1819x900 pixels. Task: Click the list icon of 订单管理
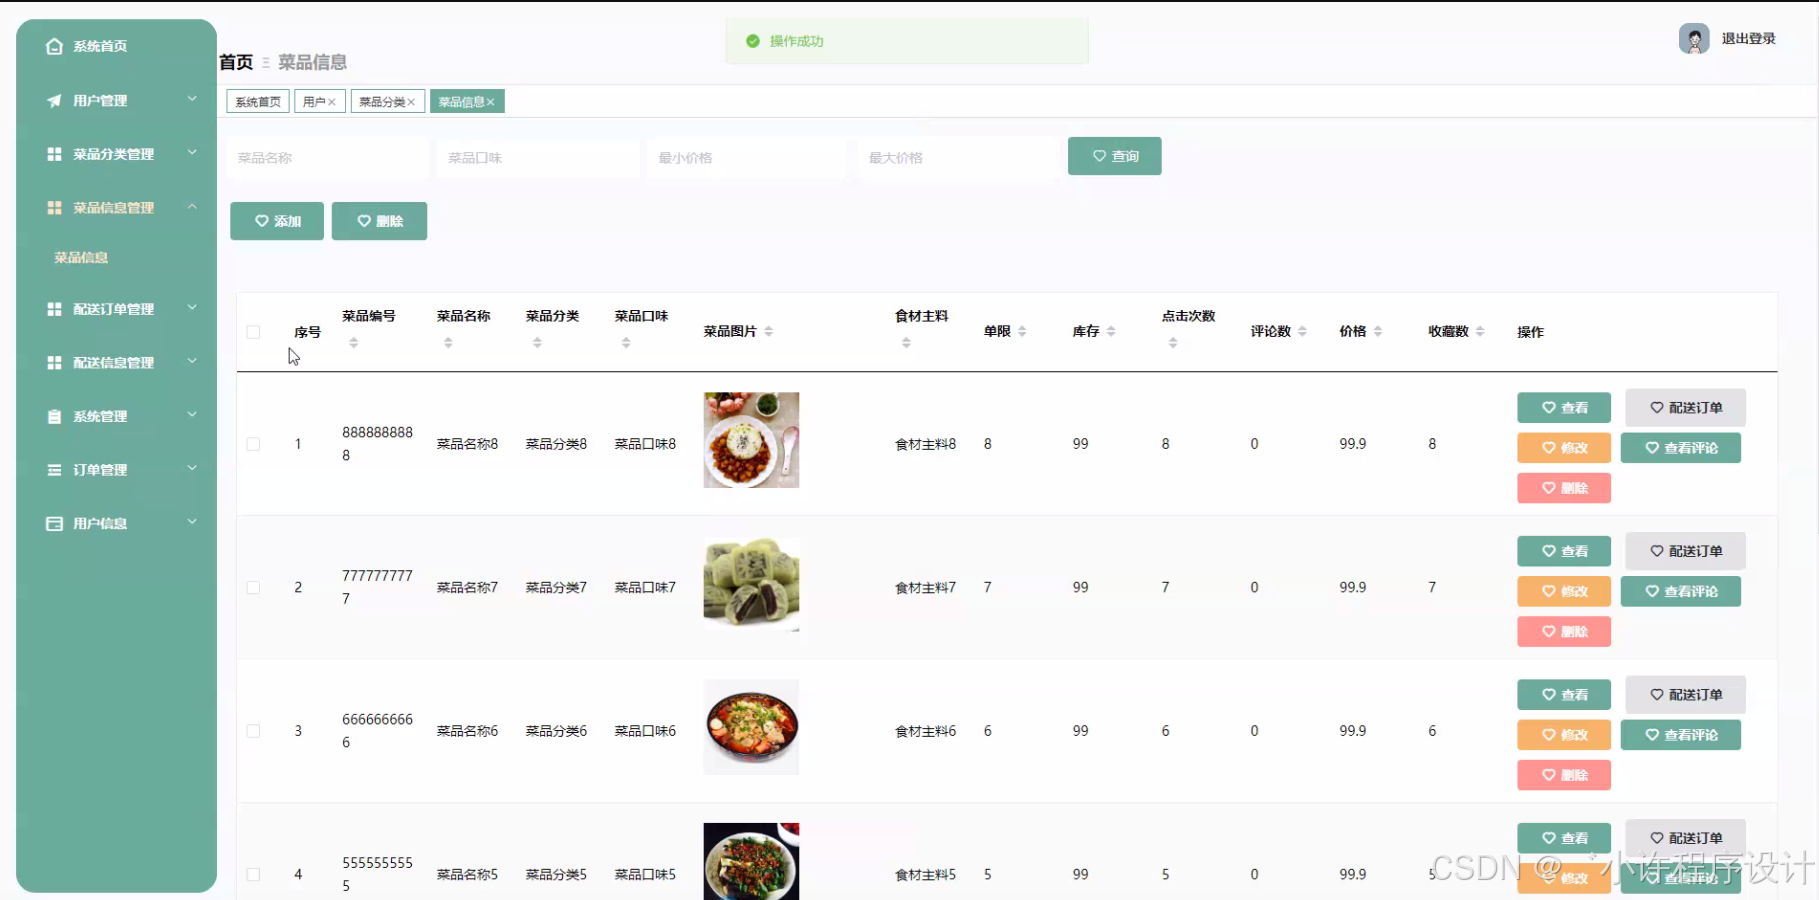[x=54, y=470]
